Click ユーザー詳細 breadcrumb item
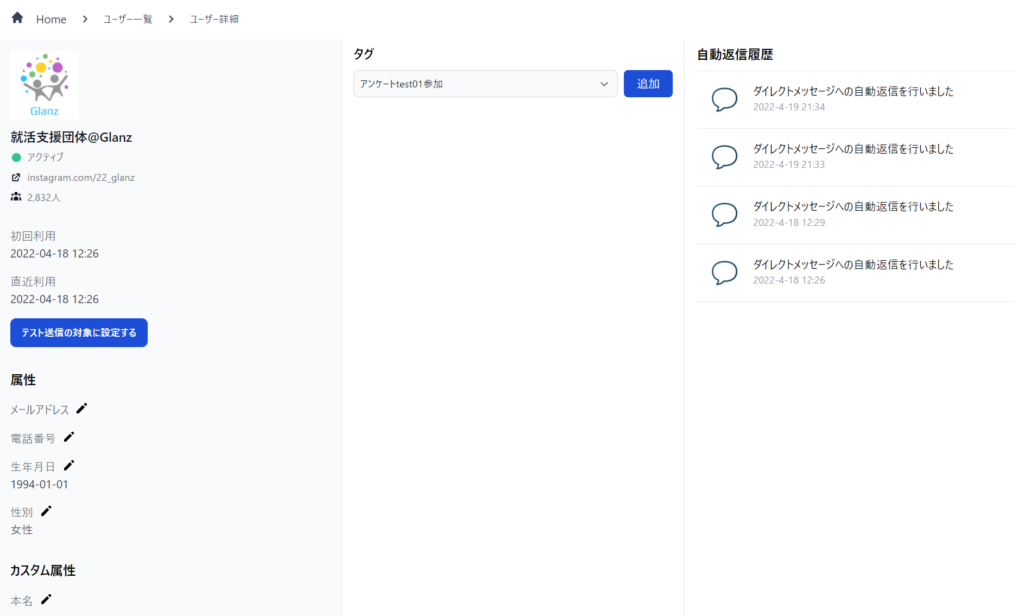This screenshot has height=616, width=1024. point(214,19)
